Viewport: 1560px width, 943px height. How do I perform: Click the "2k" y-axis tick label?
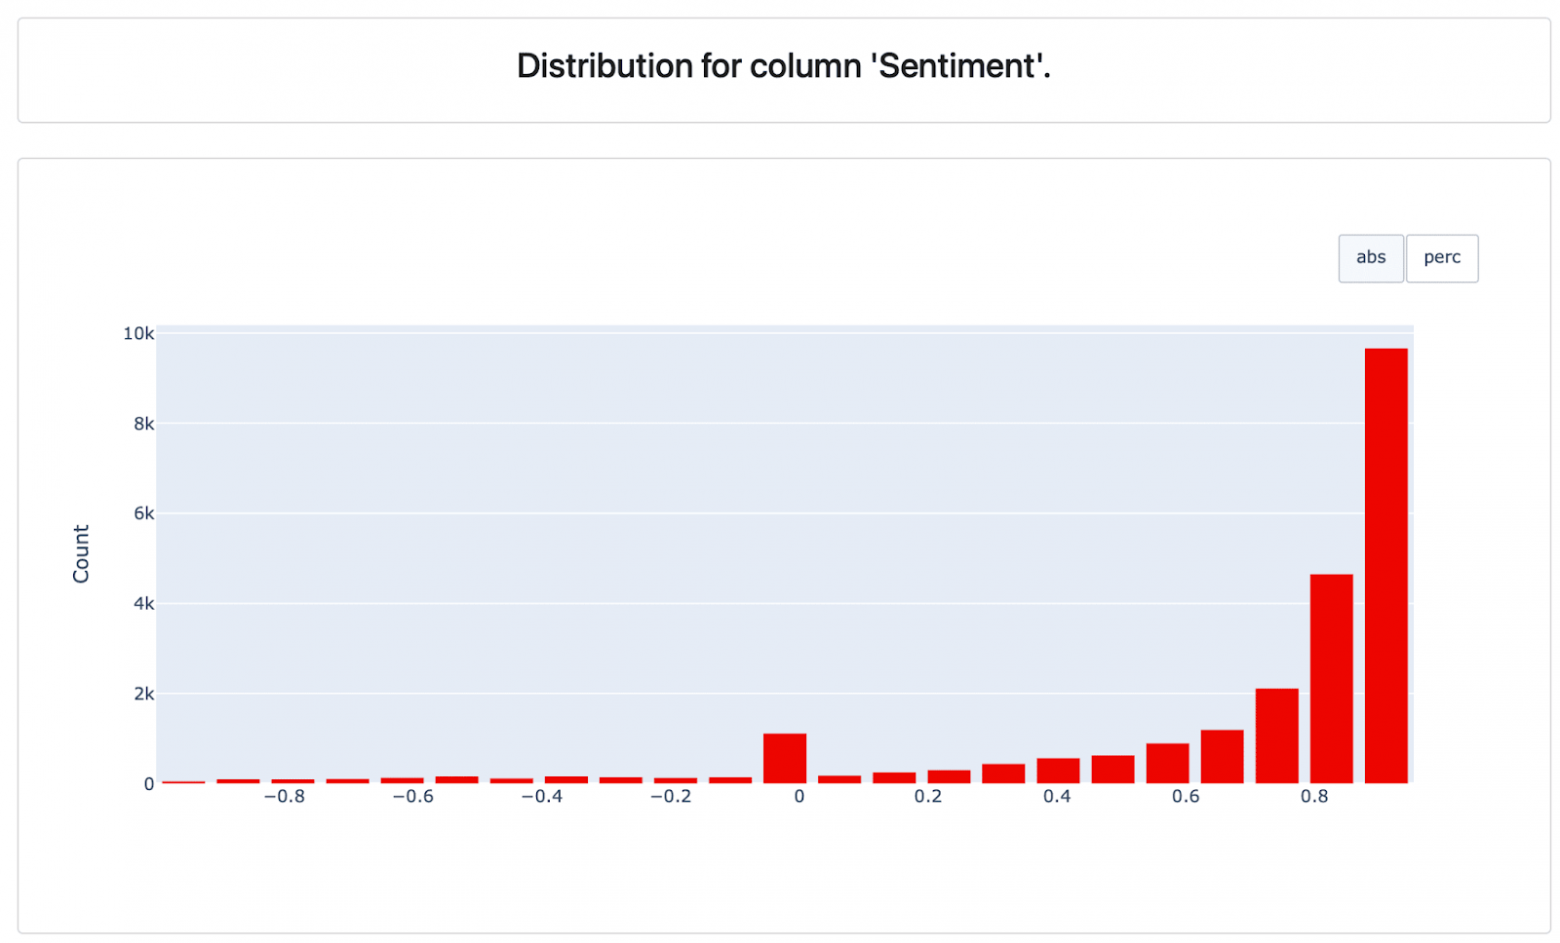point(144,694)
